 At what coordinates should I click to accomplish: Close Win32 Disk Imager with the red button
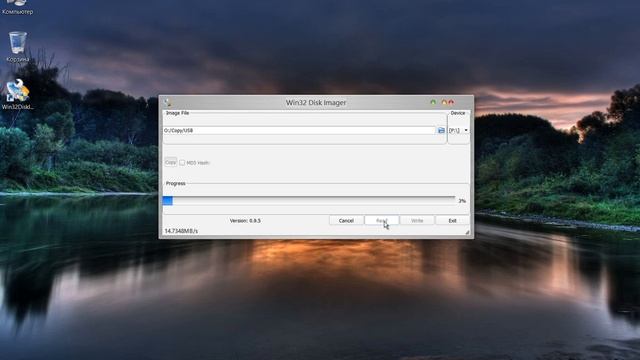[451, 102]
